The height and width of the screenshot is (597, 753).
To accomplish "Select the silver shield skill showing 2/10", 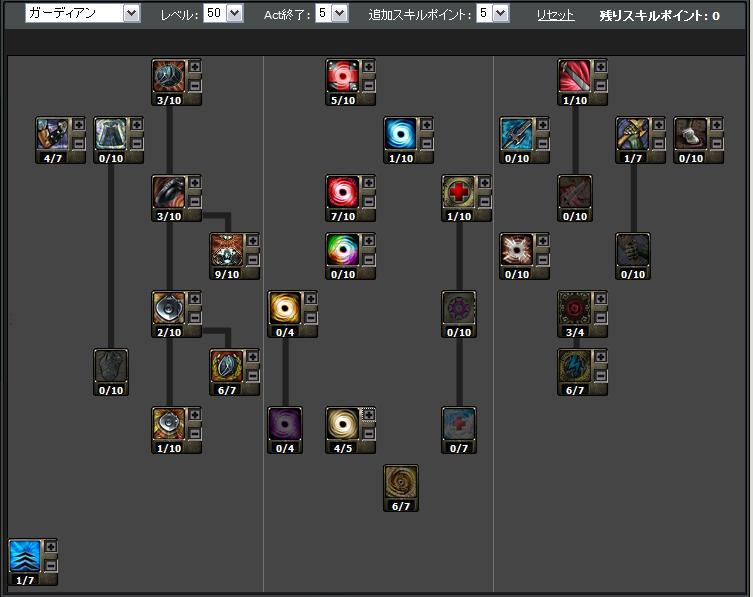I will pos(169,308).
